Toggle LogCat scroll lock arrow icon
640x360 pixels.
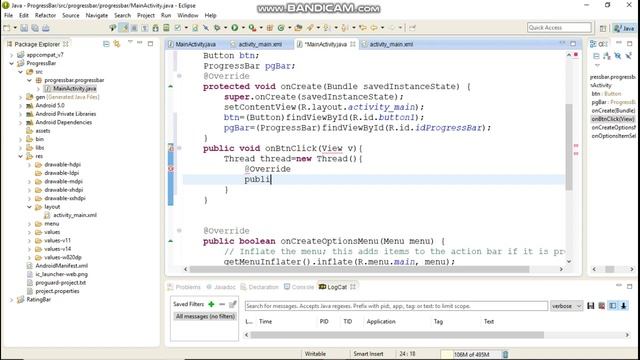(624, 306)
